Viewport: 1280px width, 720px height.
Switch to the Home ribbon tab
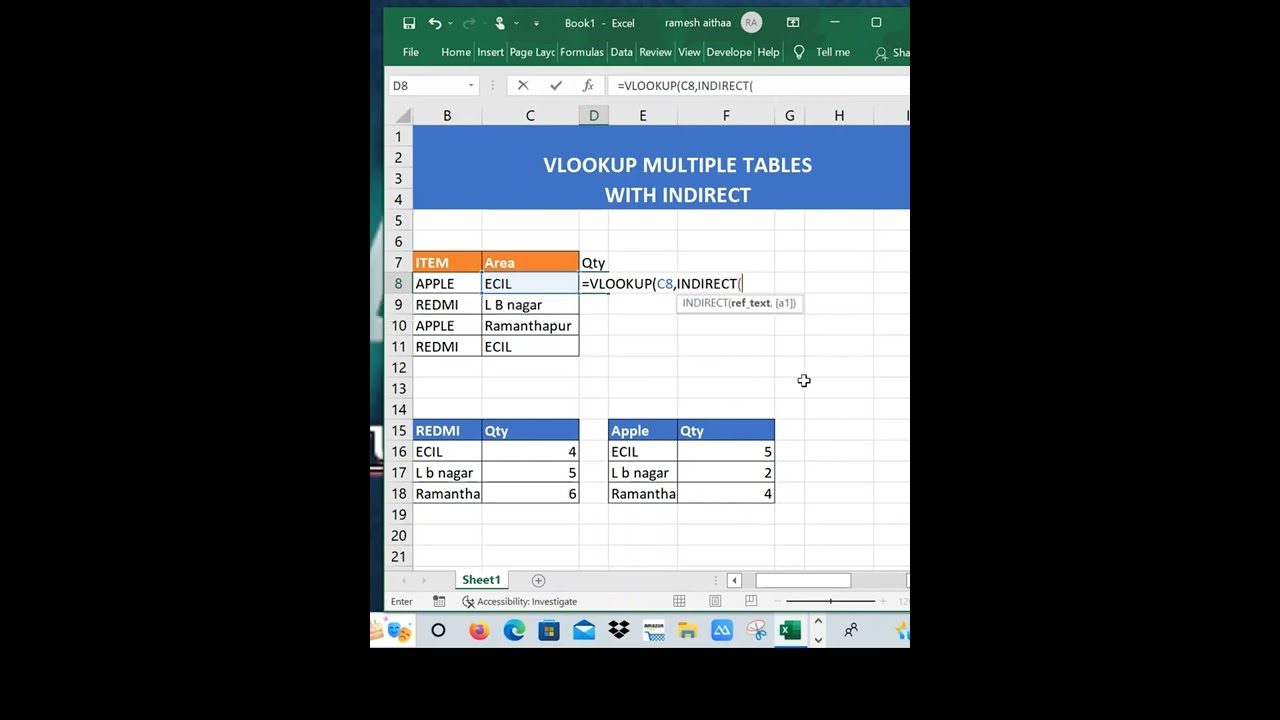455,52
